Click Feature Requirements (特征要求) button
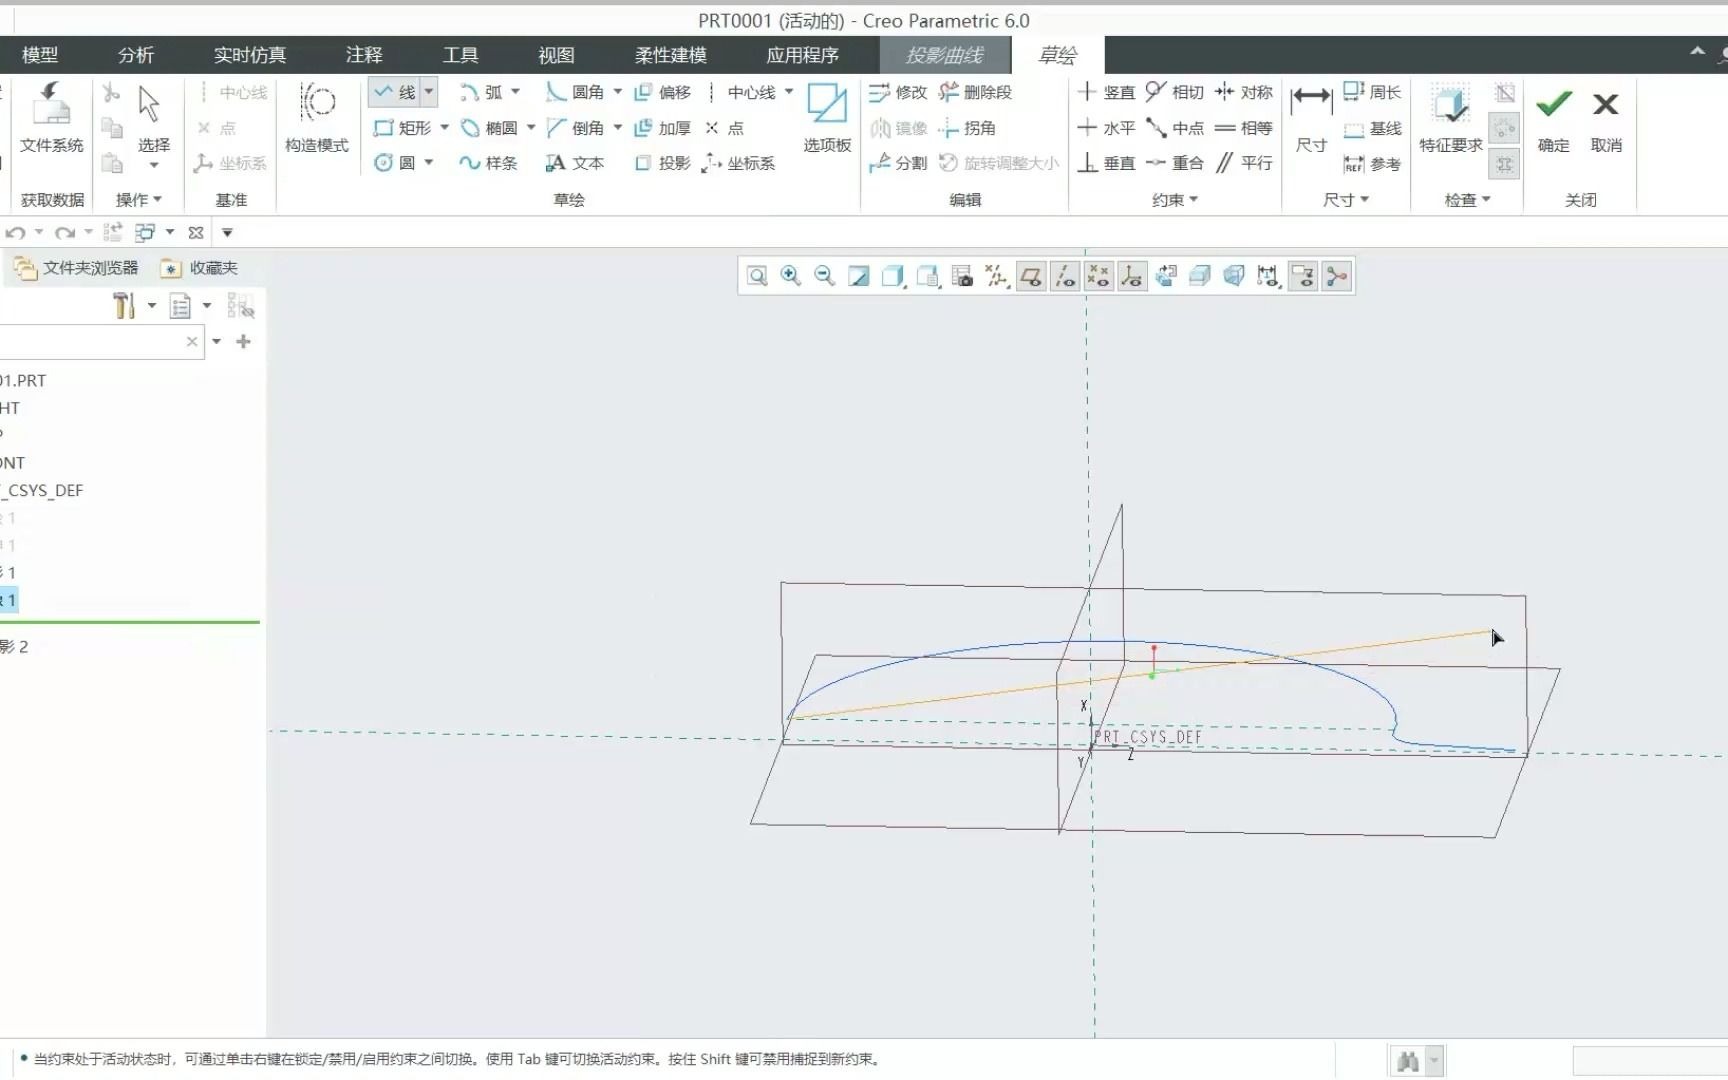The width and height of the screenshot is (1728, 1080). pos(1450,118)
